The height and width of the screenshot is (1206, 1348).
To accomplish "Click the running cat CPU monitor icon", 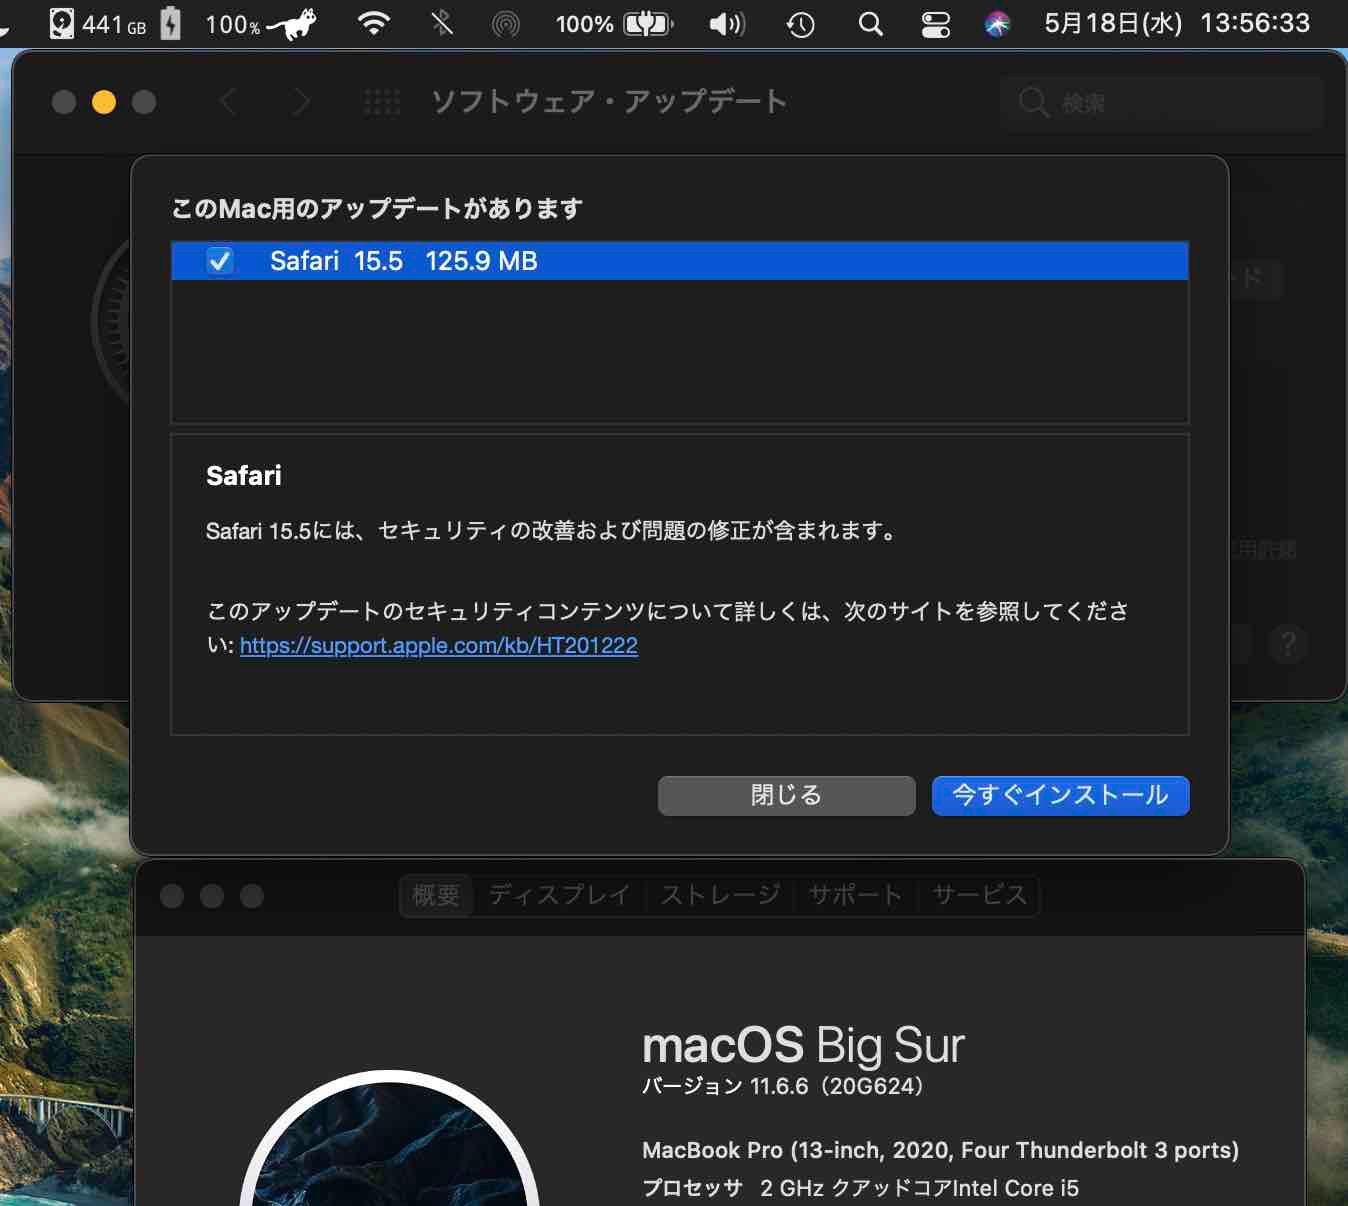I will coord(293,24).
